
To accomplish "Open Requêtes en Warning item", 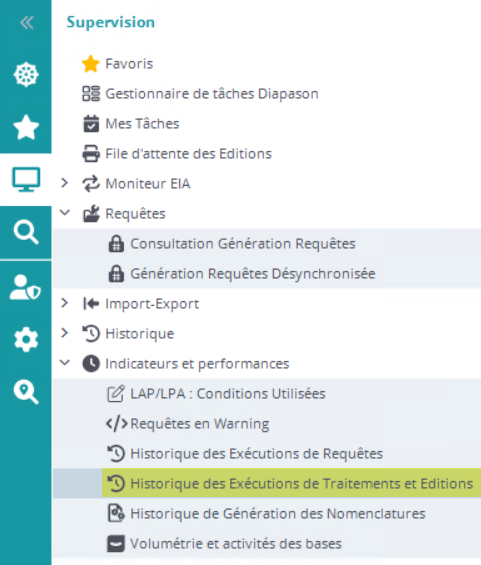I will (x=200, y=424).
